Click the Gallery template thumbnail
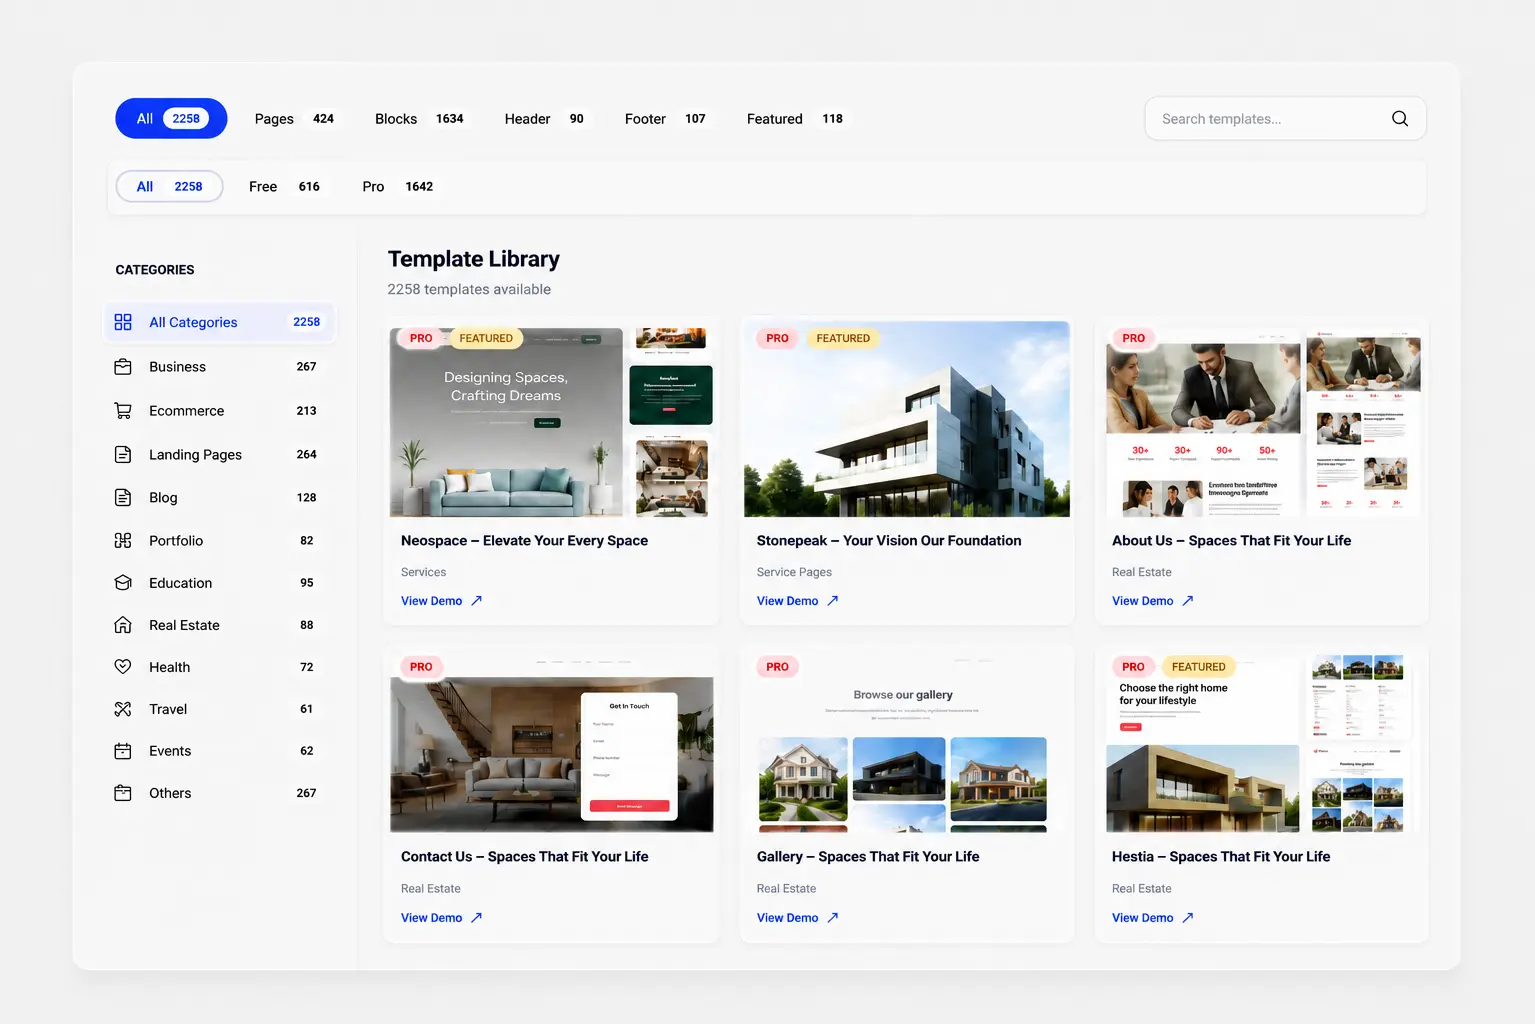 tap(907, 742)
